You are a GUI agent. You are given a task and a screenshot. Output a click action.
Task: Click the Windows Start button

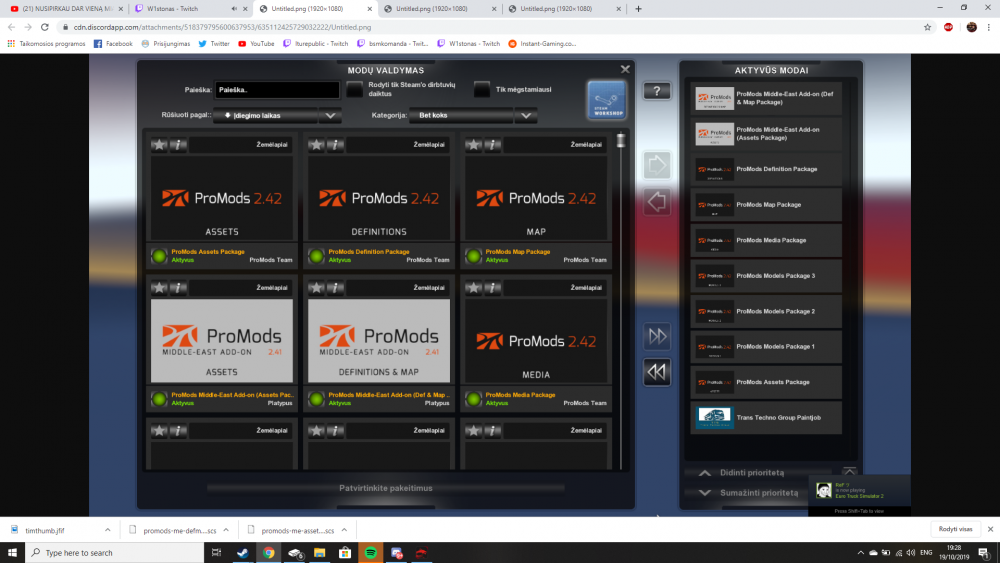click(12, 553)
